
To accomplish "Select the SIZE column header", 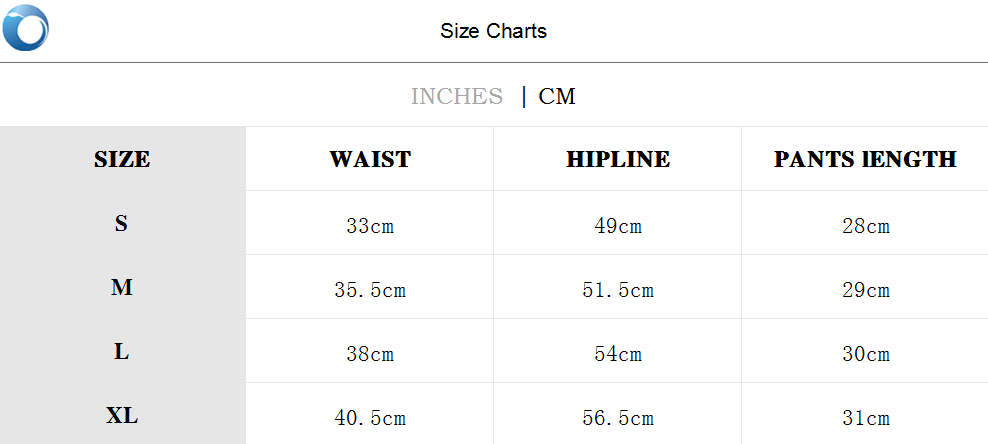I will point(122,159).
